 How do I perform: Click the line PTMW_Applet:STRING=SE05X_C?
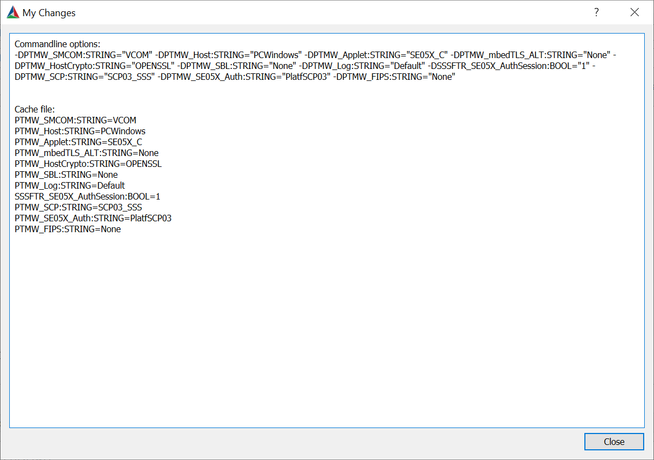click(78, 142)
